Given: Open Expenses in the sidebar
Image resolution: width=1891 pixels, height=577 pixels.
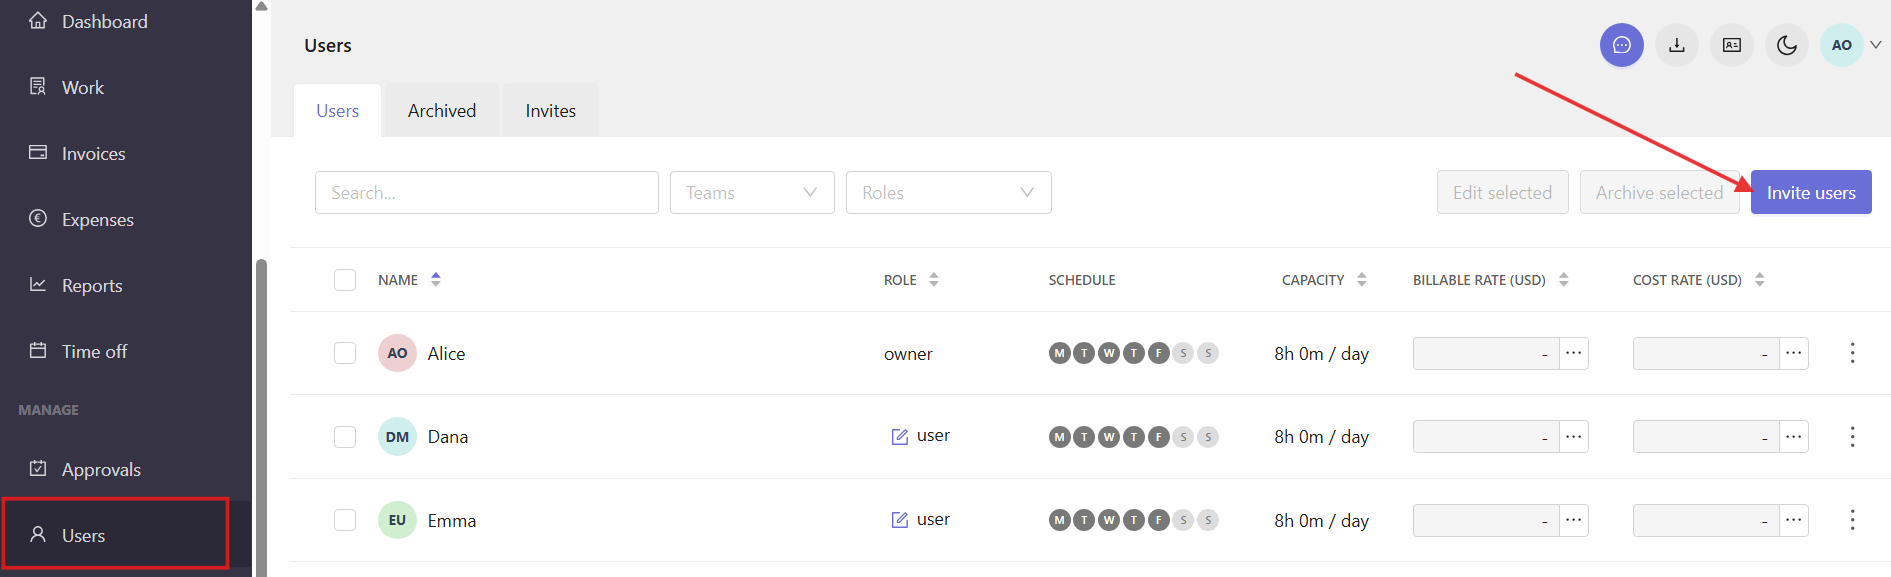Looking at the screenshot, I should [x=126, y=219].
